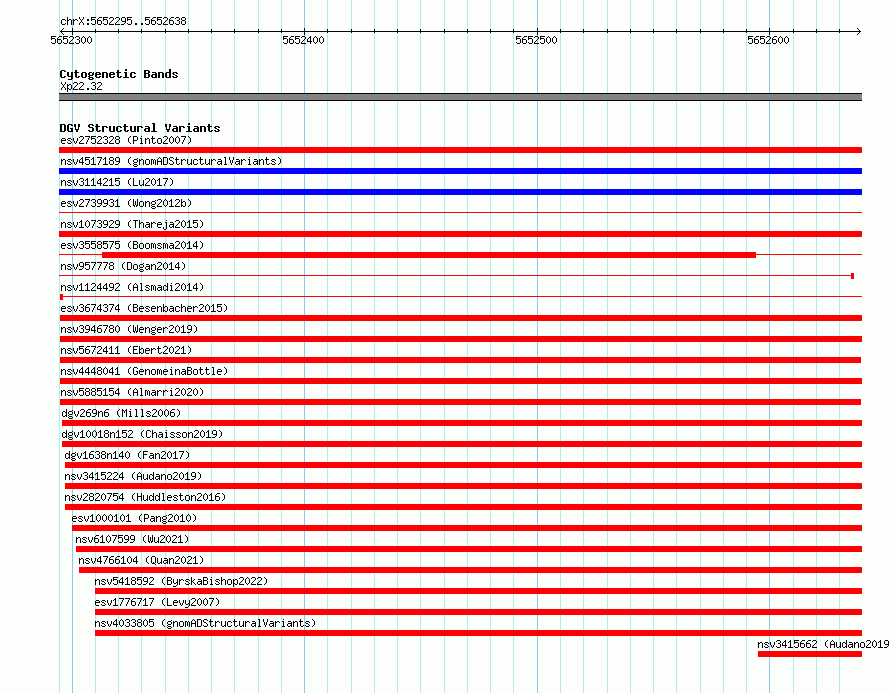Click the short red bar of nsv3415662
Screen dimensions: 890x693
[810, 654]
